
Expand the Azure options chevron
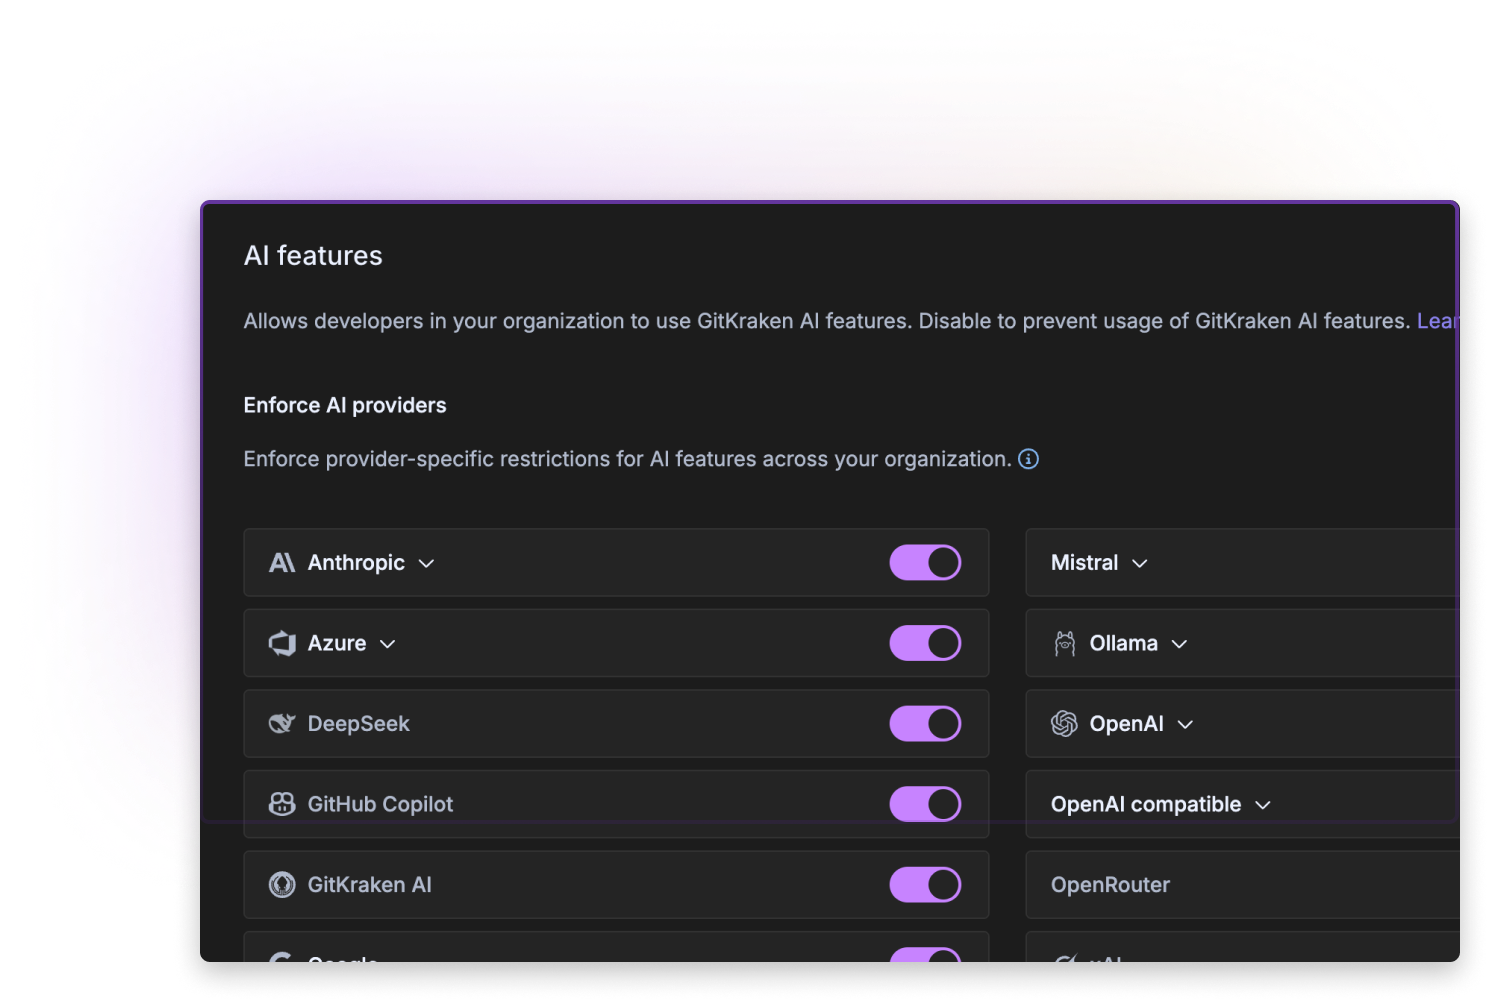[388, 644]
